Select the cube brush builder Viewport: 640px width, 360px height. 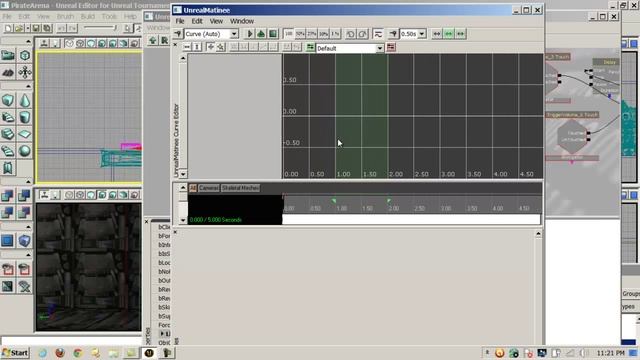8,100
